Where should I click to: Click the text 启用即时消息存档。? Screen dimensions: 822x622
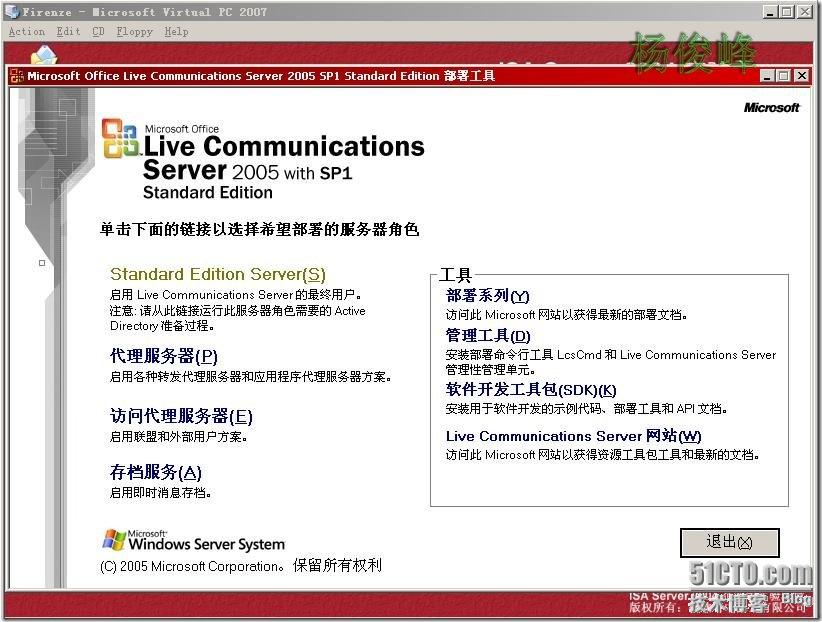[160, 493]
